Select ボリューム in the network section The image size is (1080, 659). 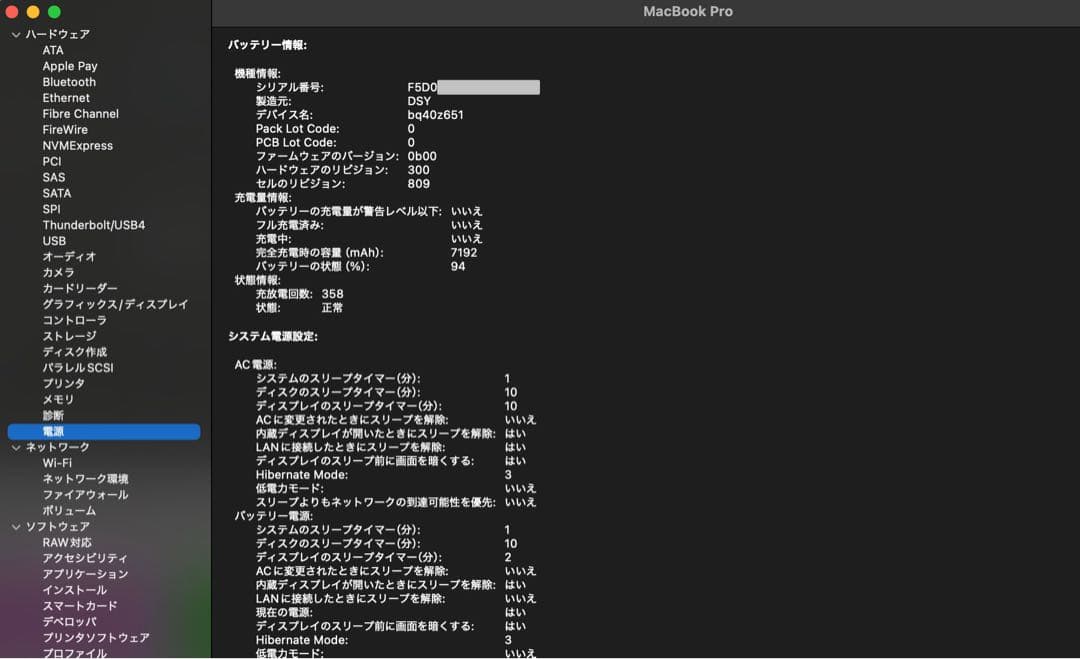coord(68,510)
